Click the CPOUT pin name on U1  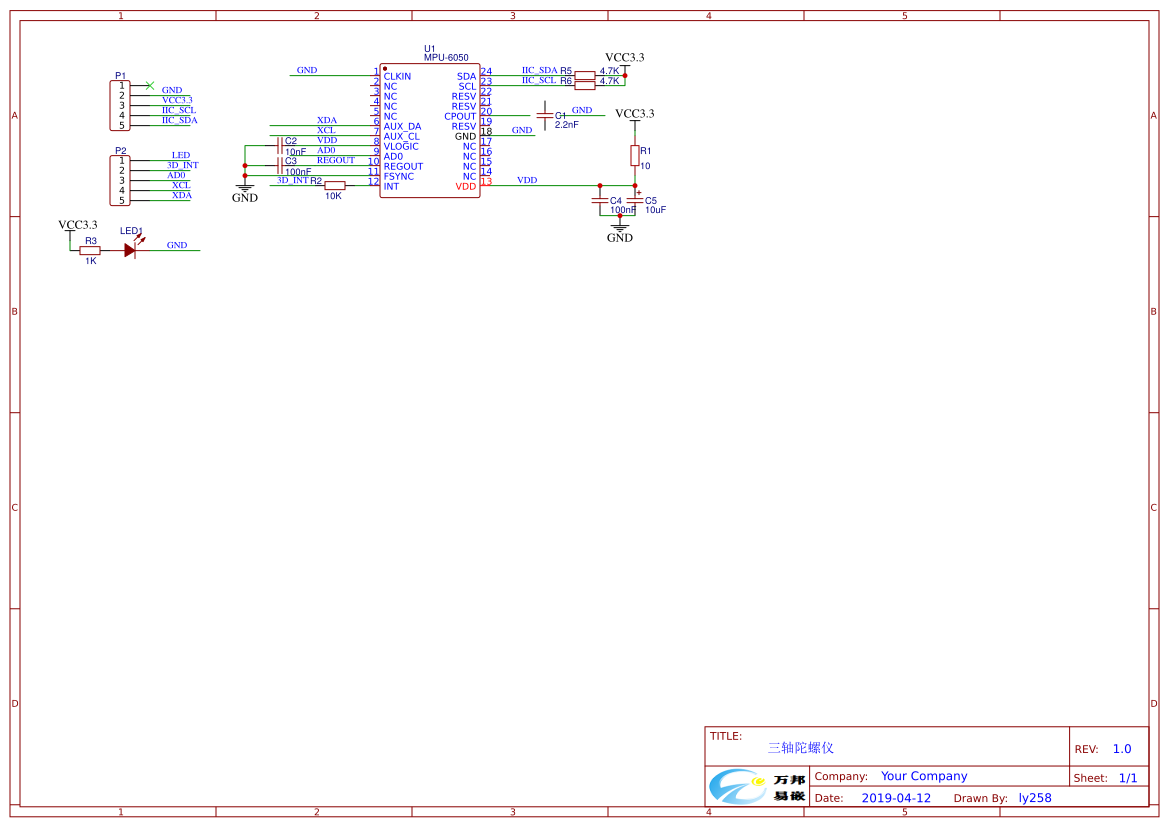460,116
